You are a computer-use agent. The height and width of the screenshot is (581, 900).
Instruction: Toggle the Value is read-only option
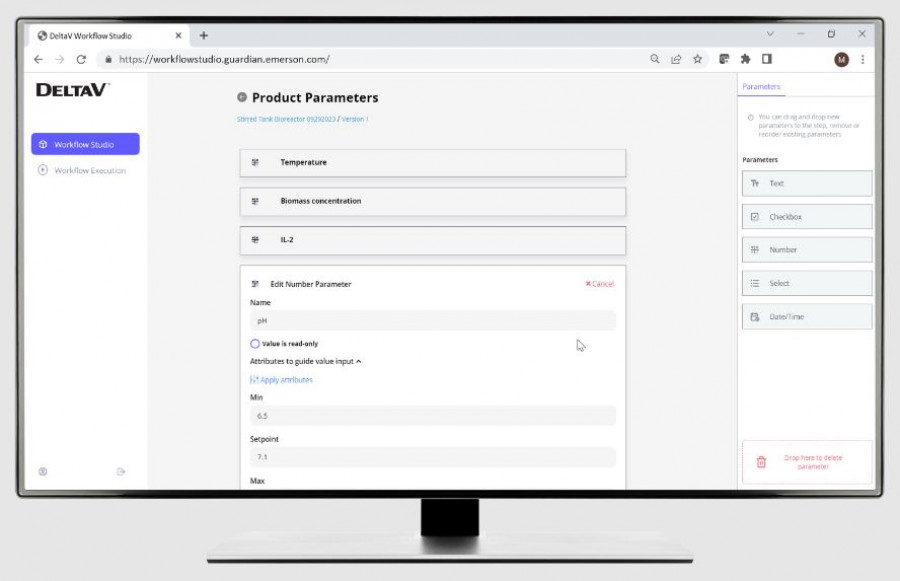tap(255, 343)
